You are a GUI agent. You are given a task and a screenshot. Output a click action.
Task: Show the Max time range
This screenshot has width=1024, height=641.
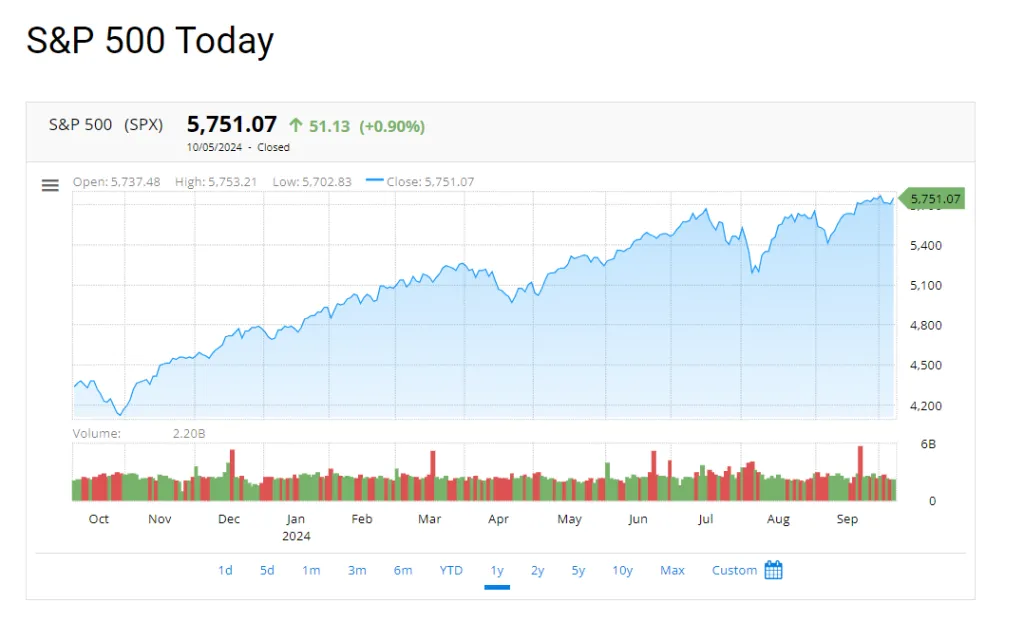pyautogui.click(x=672, y=571)
